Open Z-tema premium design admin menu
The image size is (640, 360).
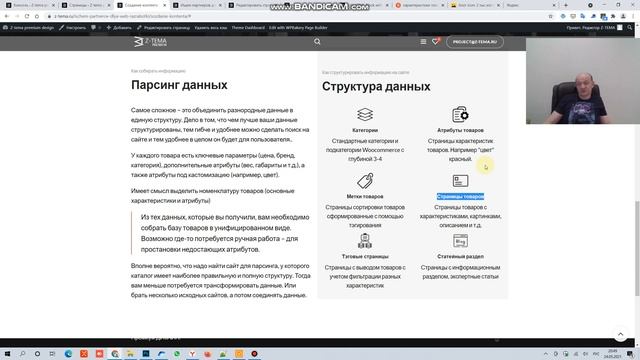pyautogui.click(x=28, y=28)
